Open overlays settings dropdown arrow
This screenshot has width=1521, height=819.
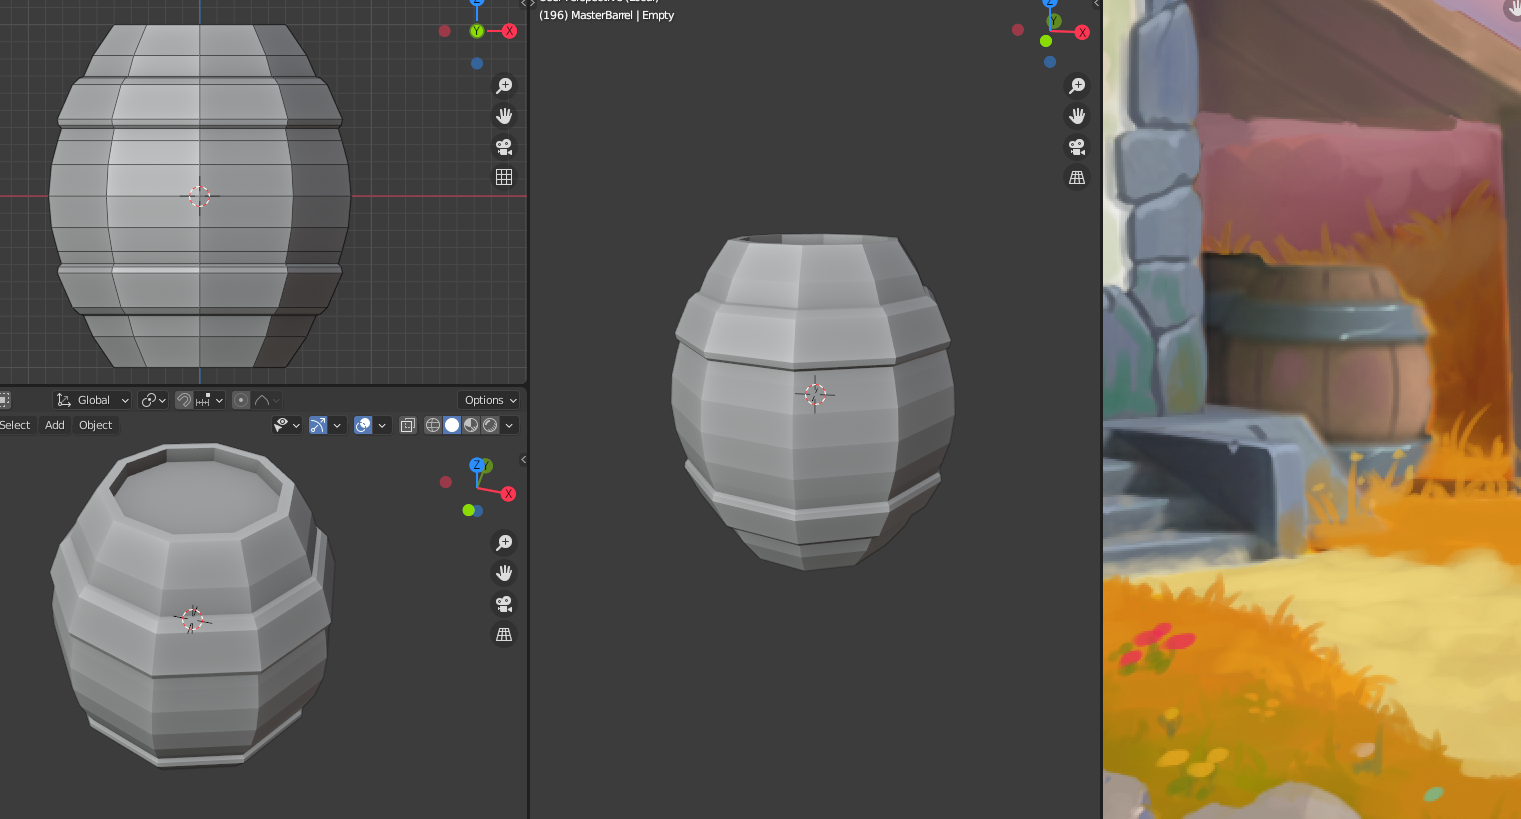(x=382, y=425)
